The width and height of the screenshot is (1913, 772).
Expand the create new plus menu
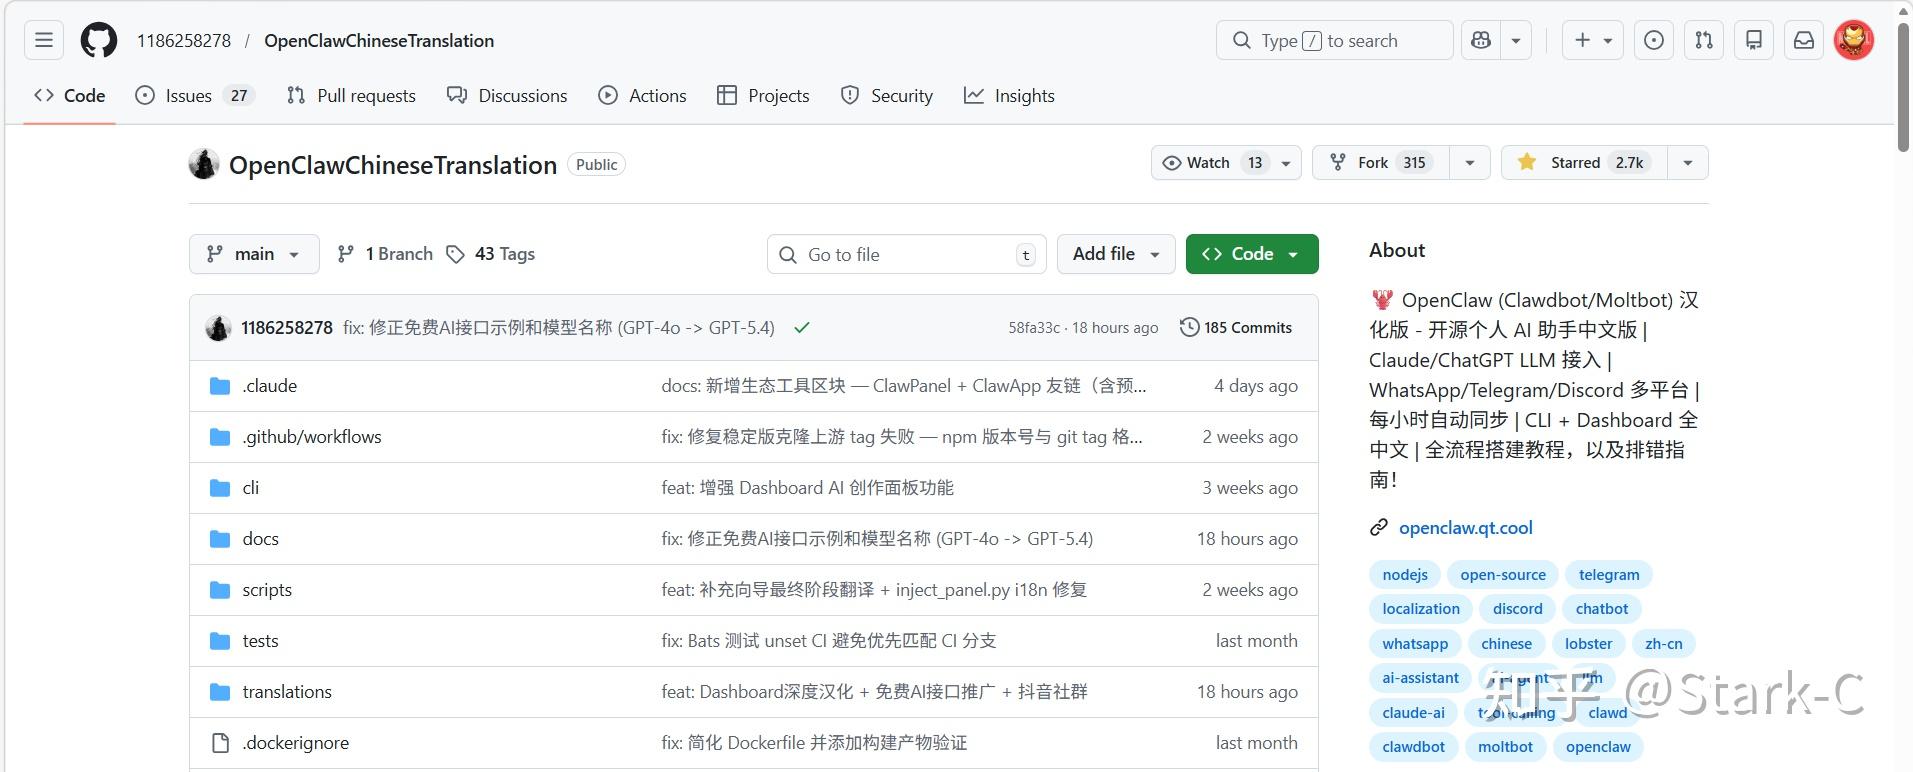click(x=1593, y=41)
